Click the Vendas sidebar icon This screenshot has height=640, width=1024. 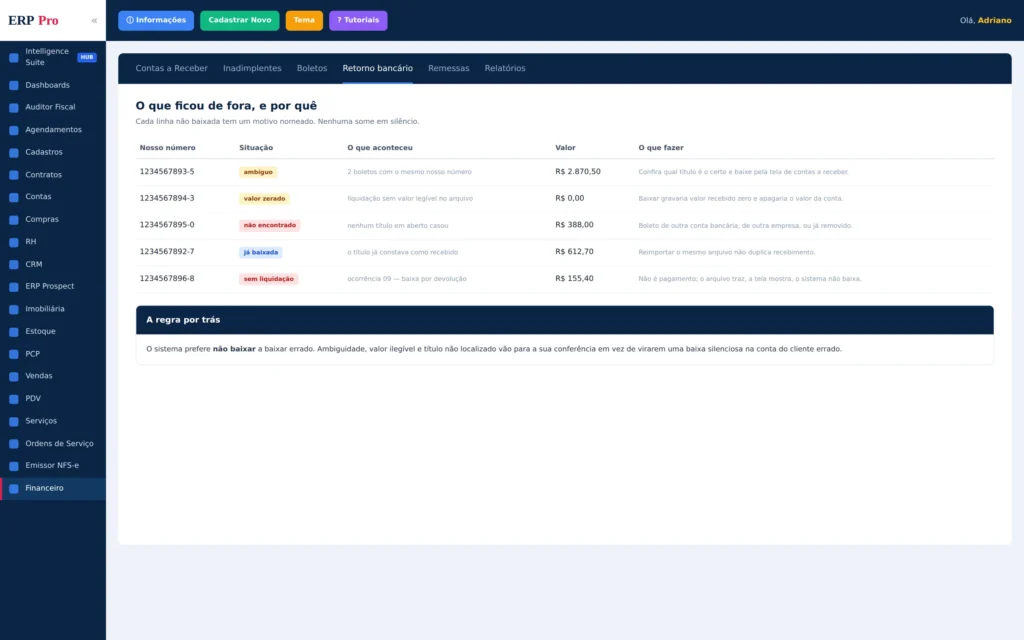14,376
